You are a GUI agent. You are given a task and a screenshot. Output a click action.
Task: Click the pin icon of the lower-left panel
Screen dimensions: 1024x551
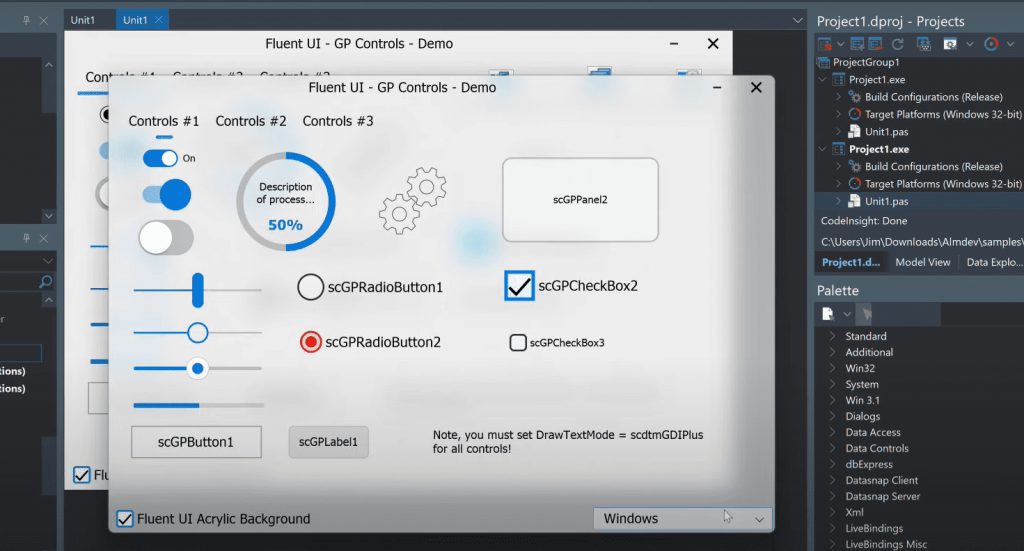point(26,238)
